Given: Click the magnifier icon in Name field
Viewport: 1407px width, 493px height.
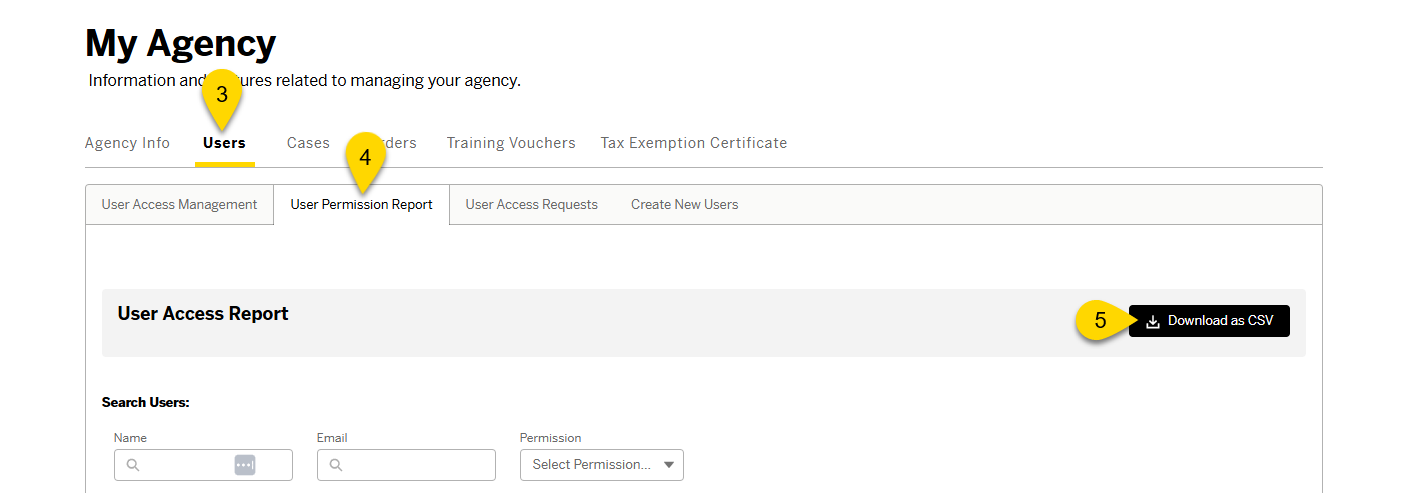Looking at the screenshot, I should [133, 465].
